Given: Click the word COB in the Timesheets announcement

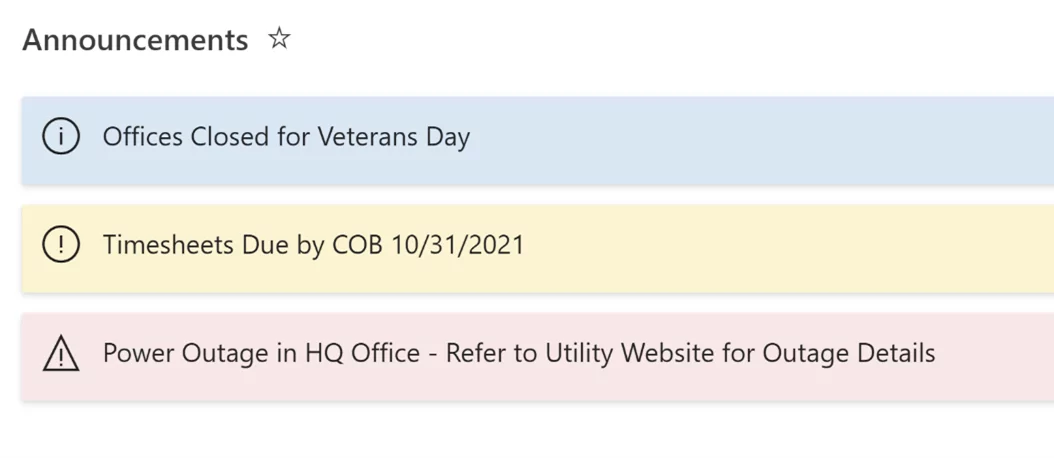Looking at the screenshot, I should click(x=358, y=245).
